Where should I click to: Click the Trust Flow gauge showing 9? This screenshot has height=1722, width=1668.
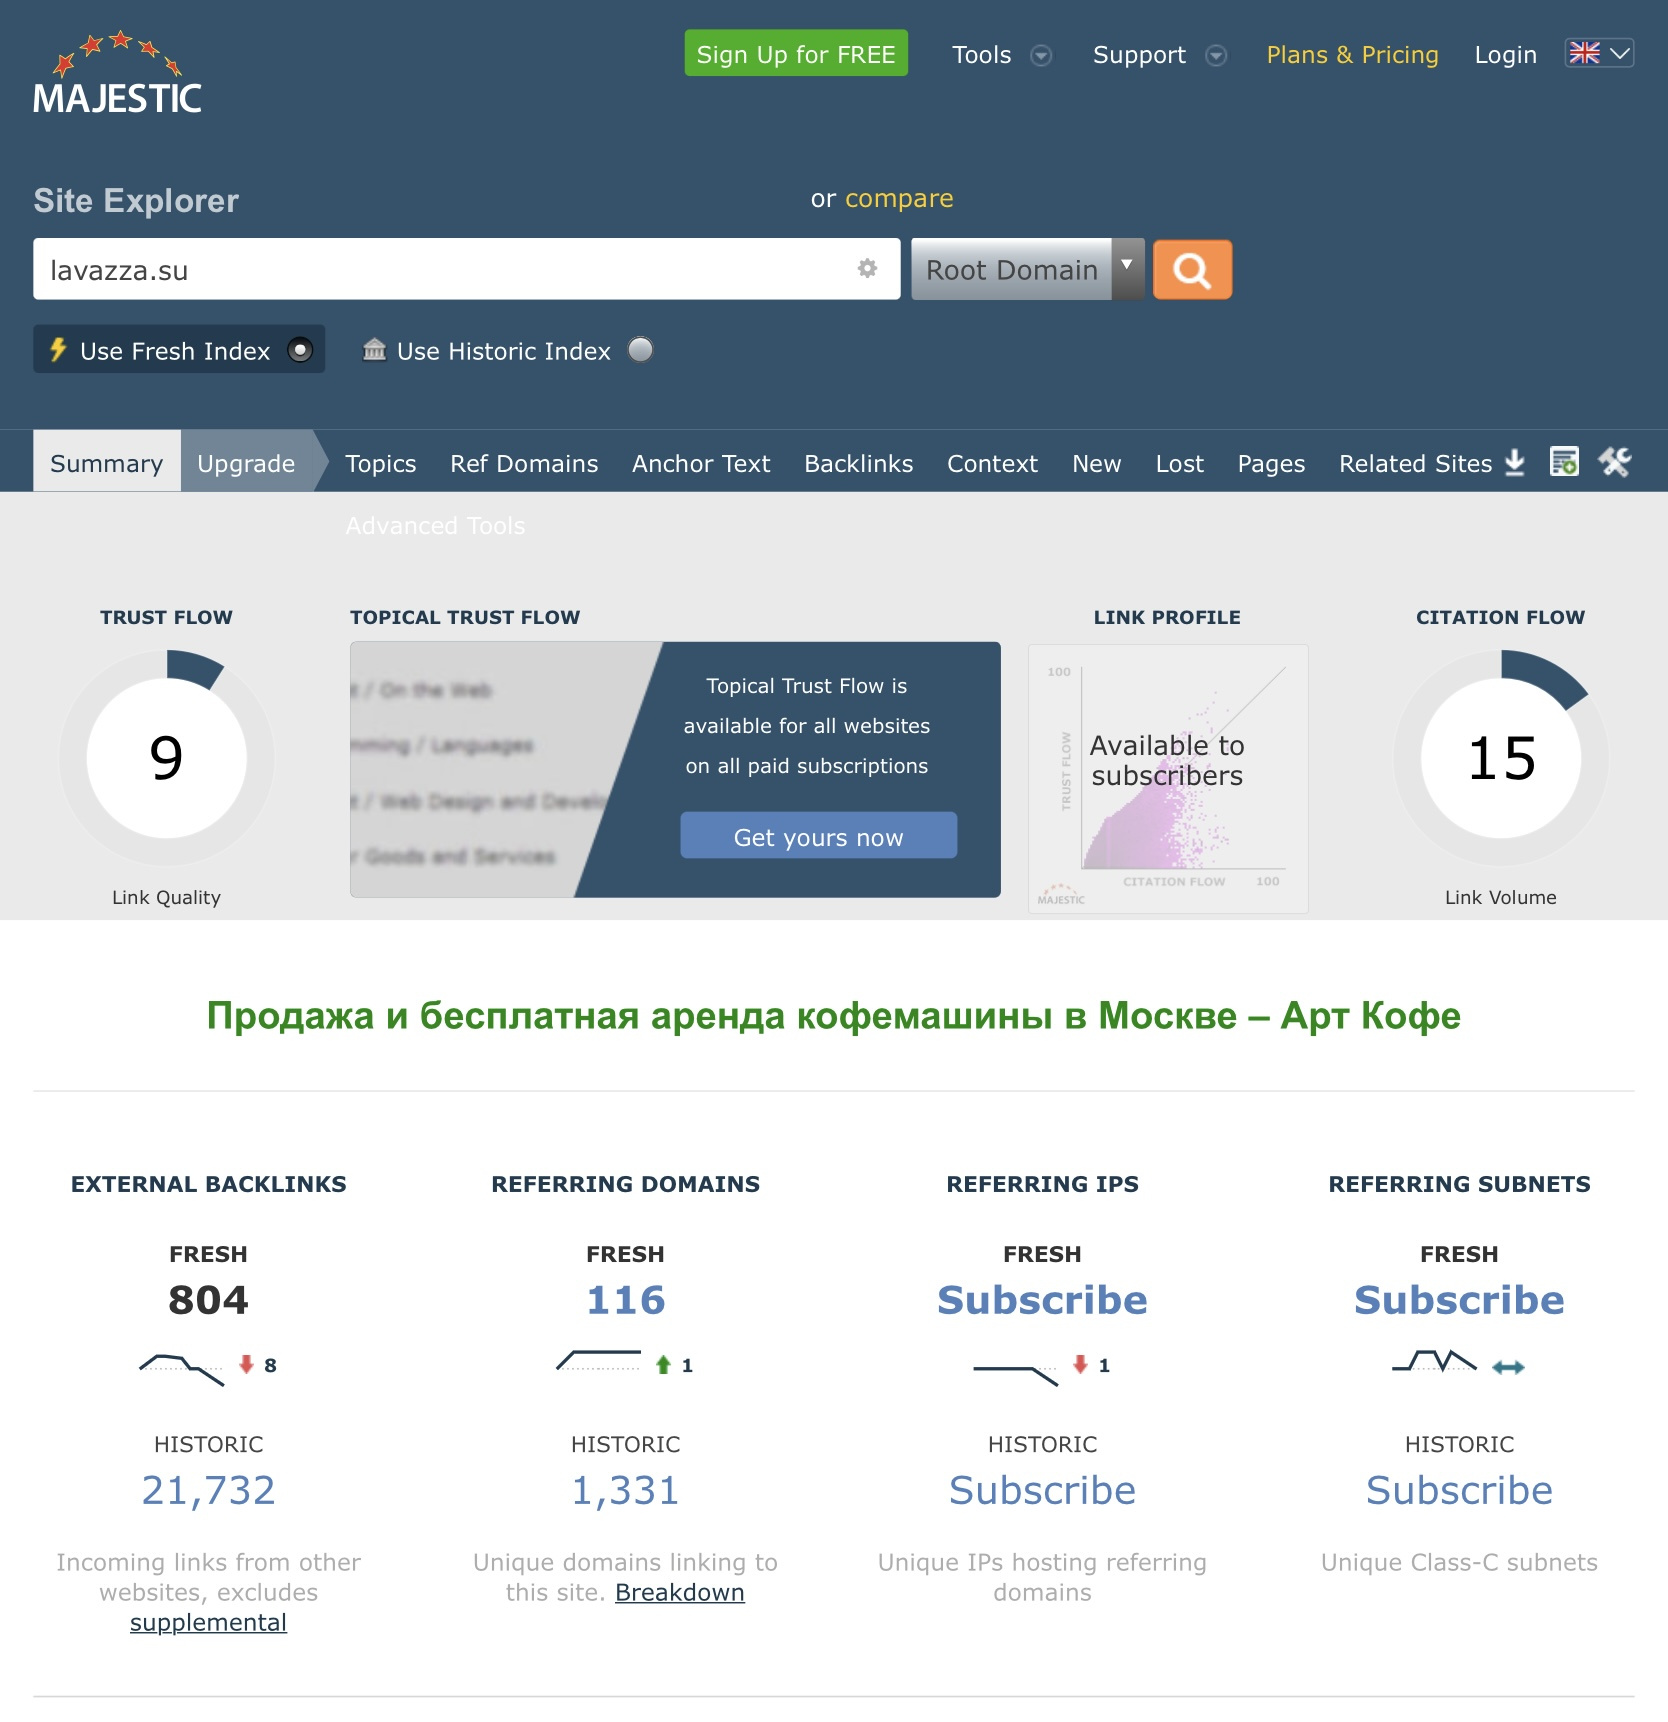(166, 757)
